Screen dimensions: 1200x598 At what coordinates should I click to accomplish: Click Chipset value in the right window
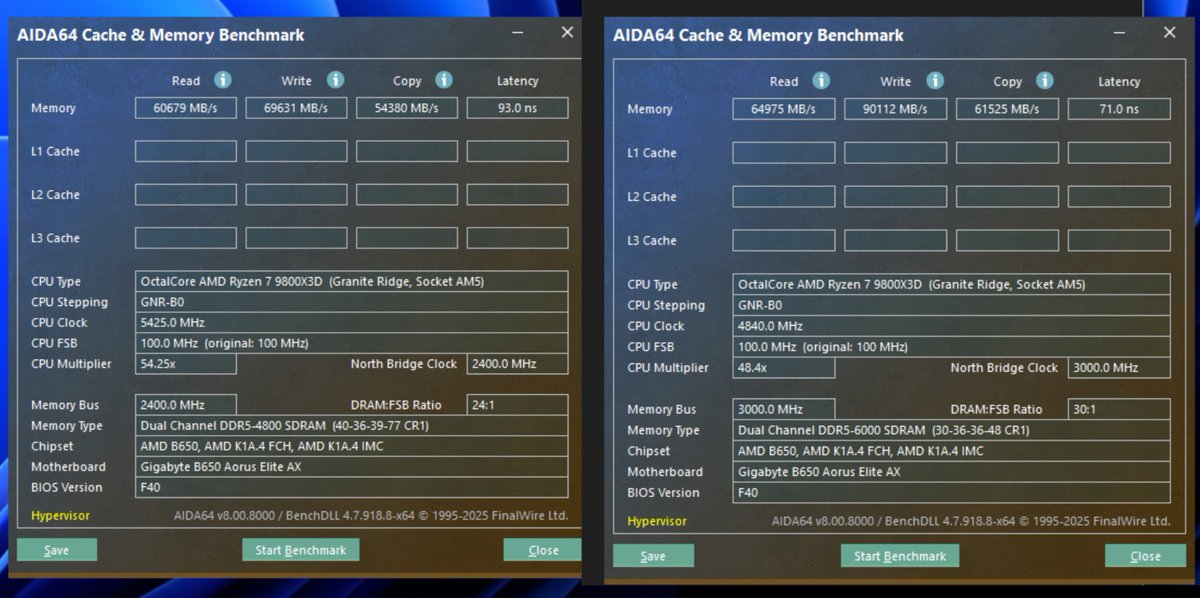tap(951, 451)
